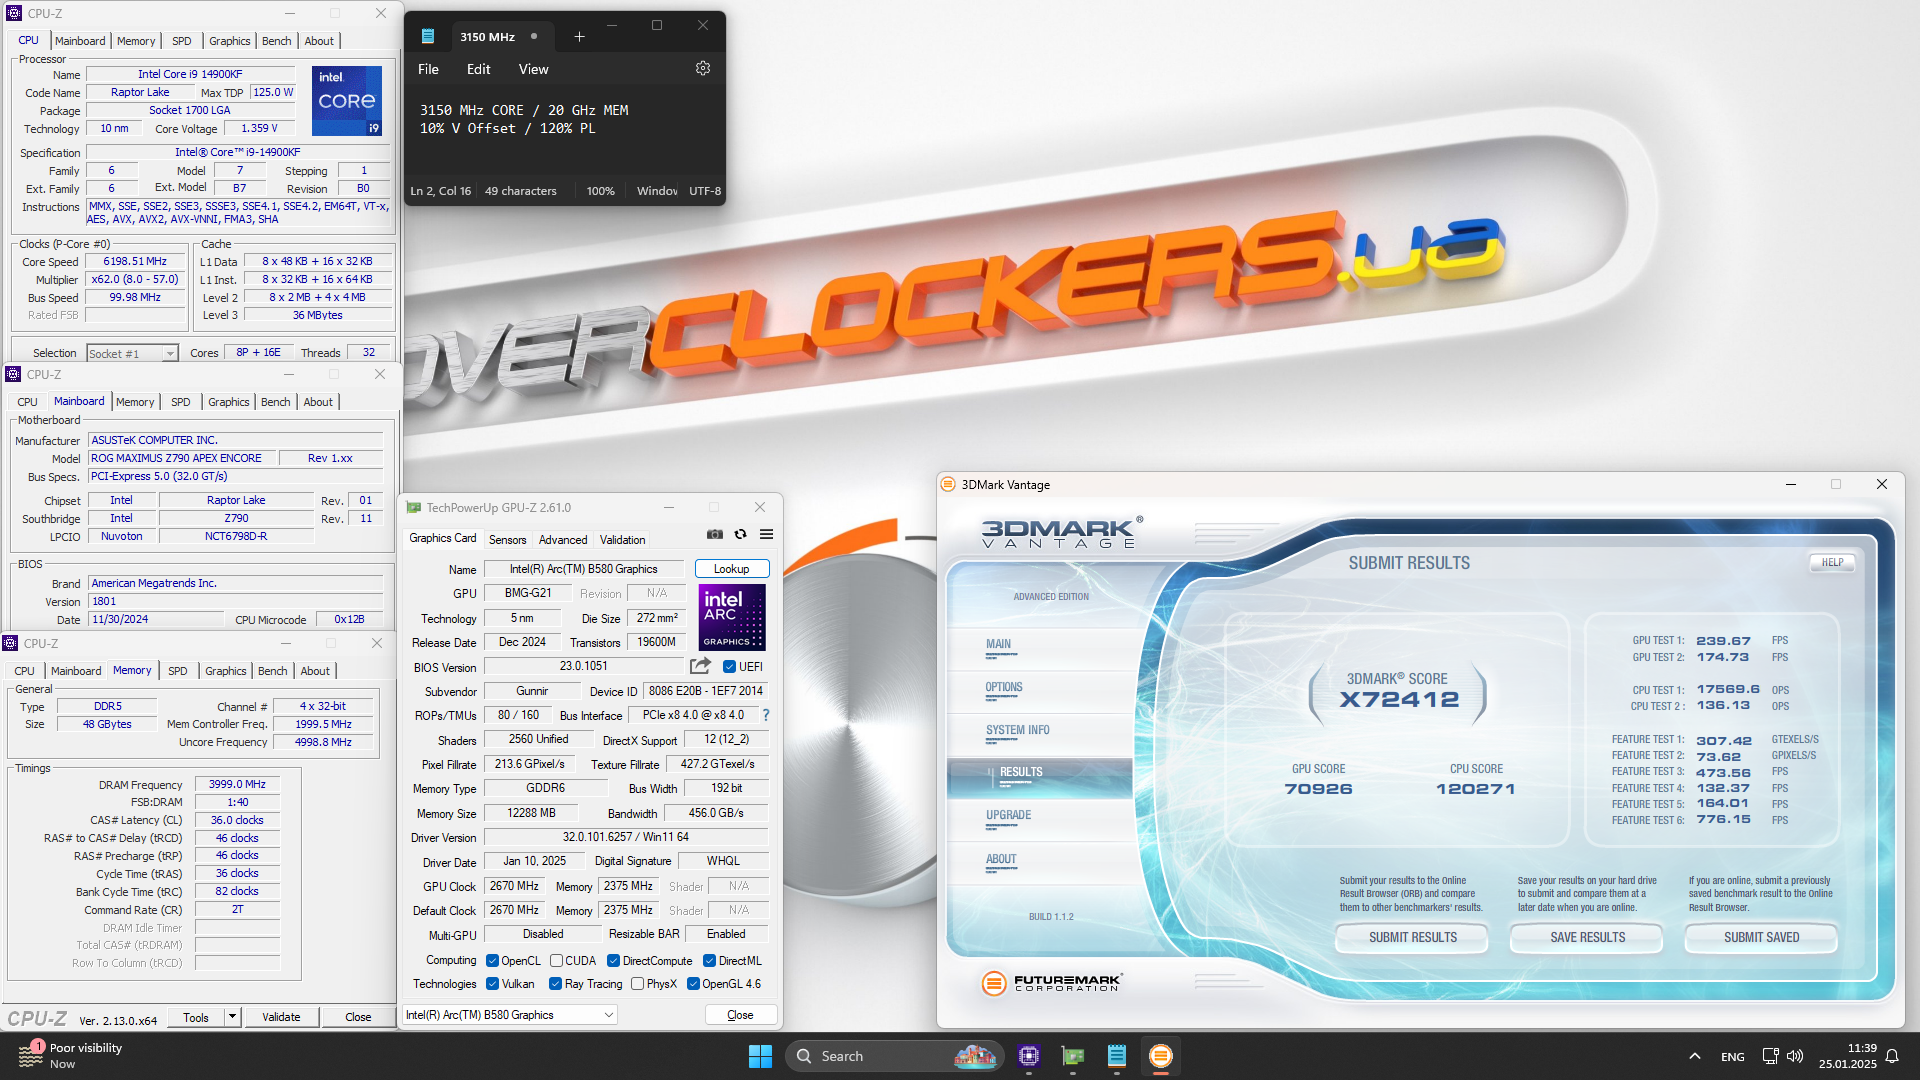Take a GPU-Z screenshot with camera icon

[715, 535]
